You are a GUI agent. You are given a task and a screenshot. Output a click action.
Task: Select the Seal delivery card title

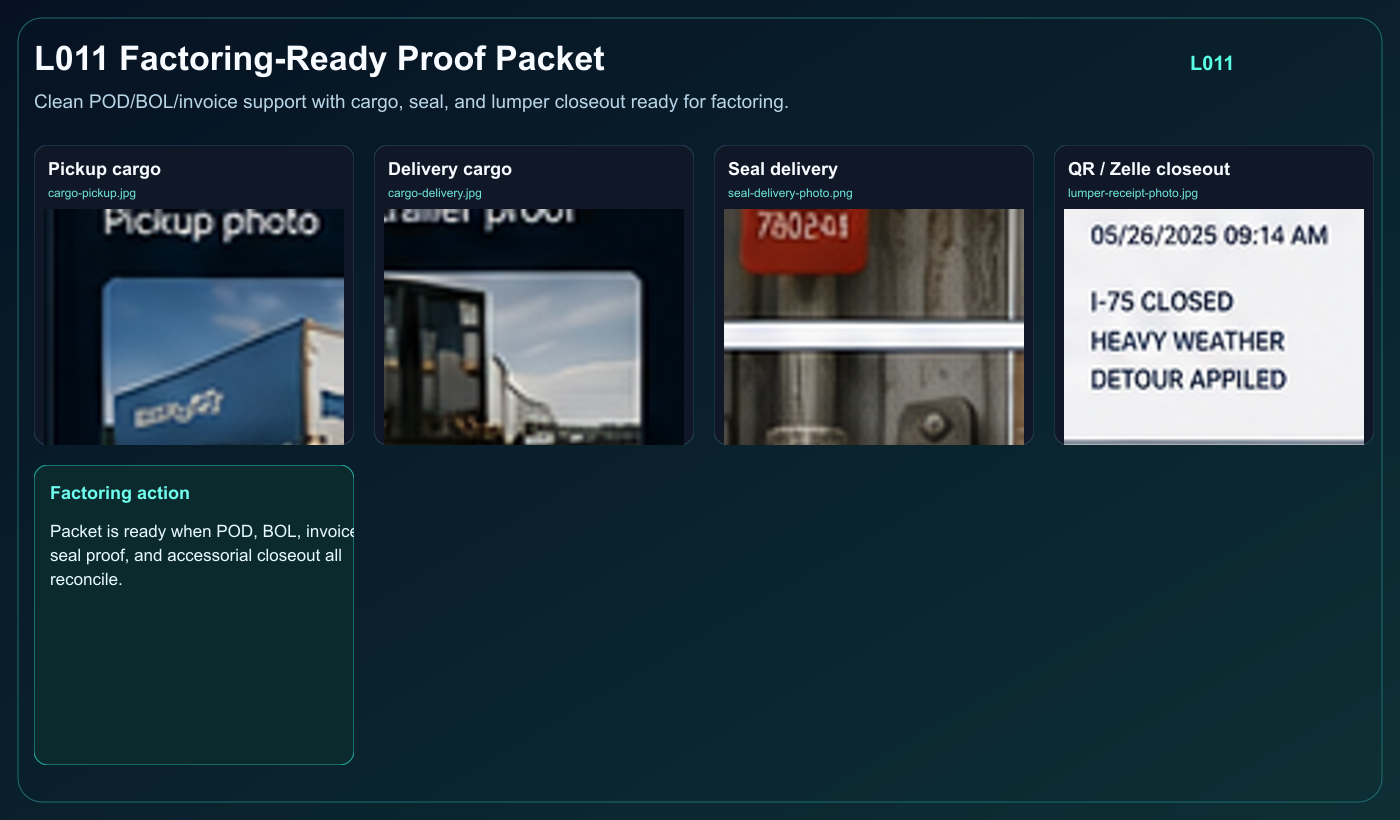click(x=783, y=169)
